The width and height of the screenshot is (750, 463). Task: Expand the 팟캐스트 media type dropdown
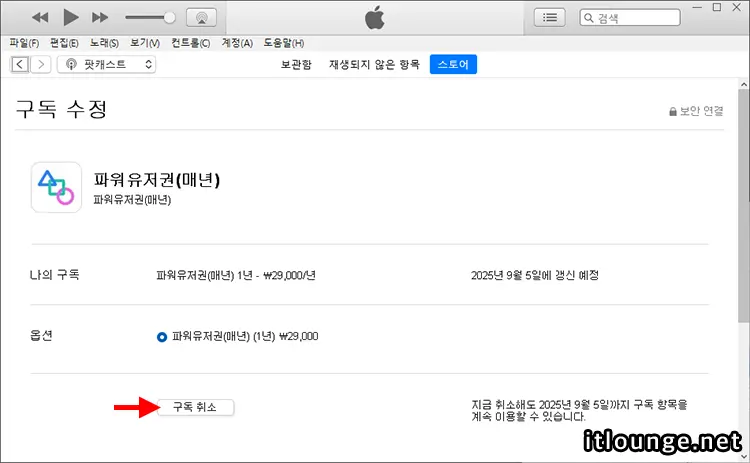click(107, 64)
